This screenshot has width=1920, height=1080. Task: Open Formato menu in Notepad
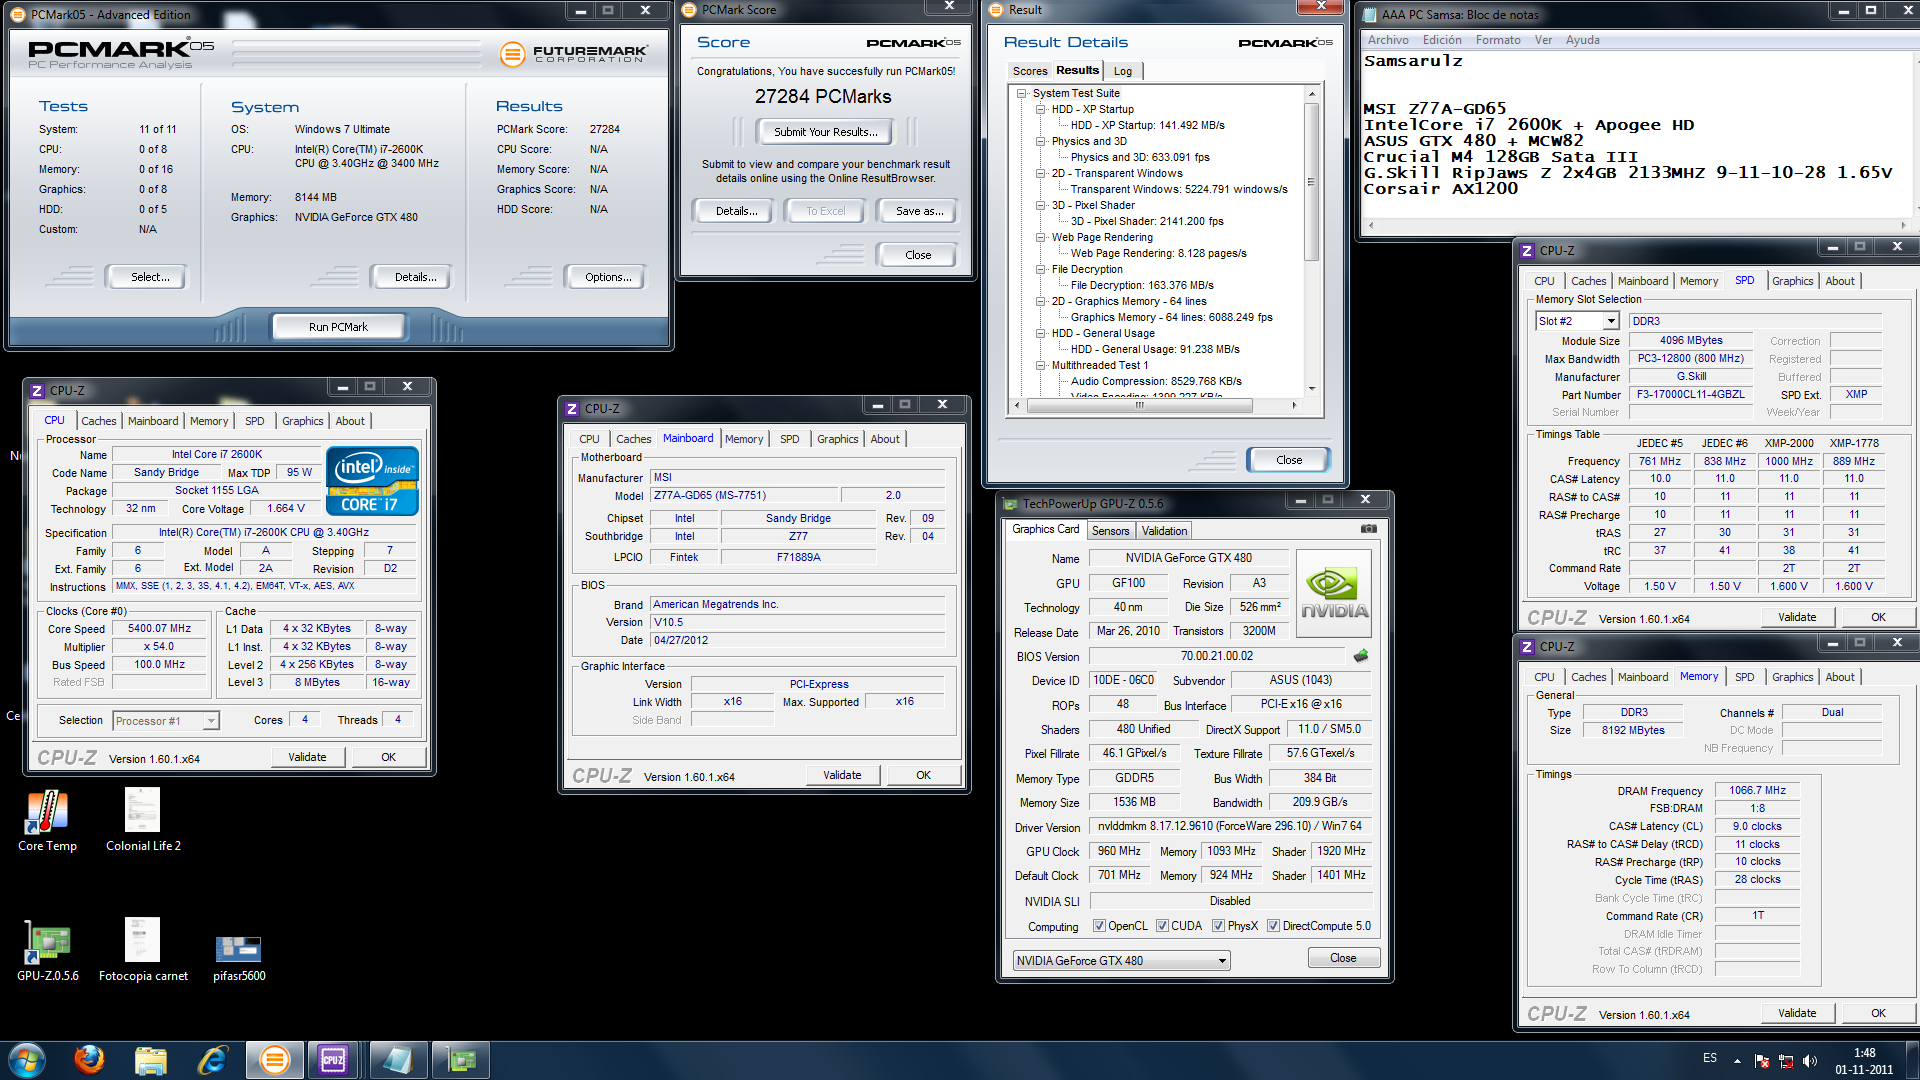1497,40
